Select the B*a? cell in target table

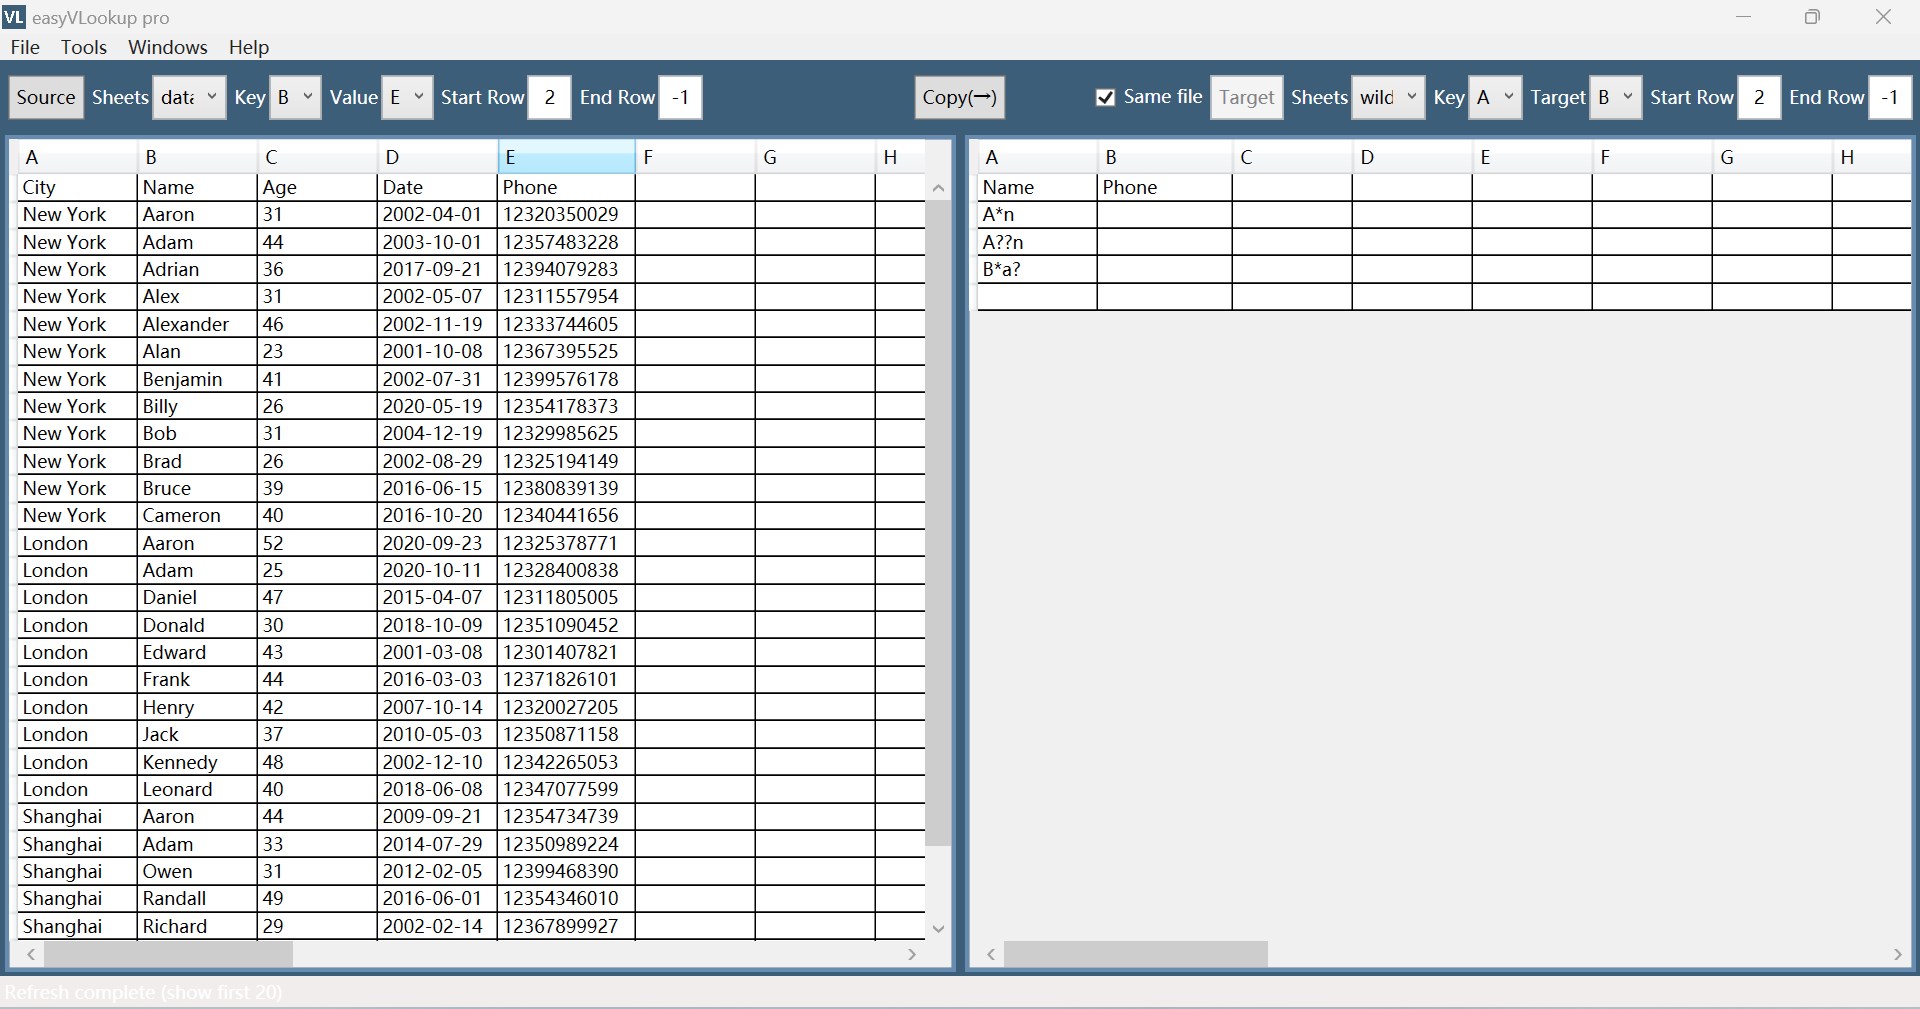point(1037,269)
